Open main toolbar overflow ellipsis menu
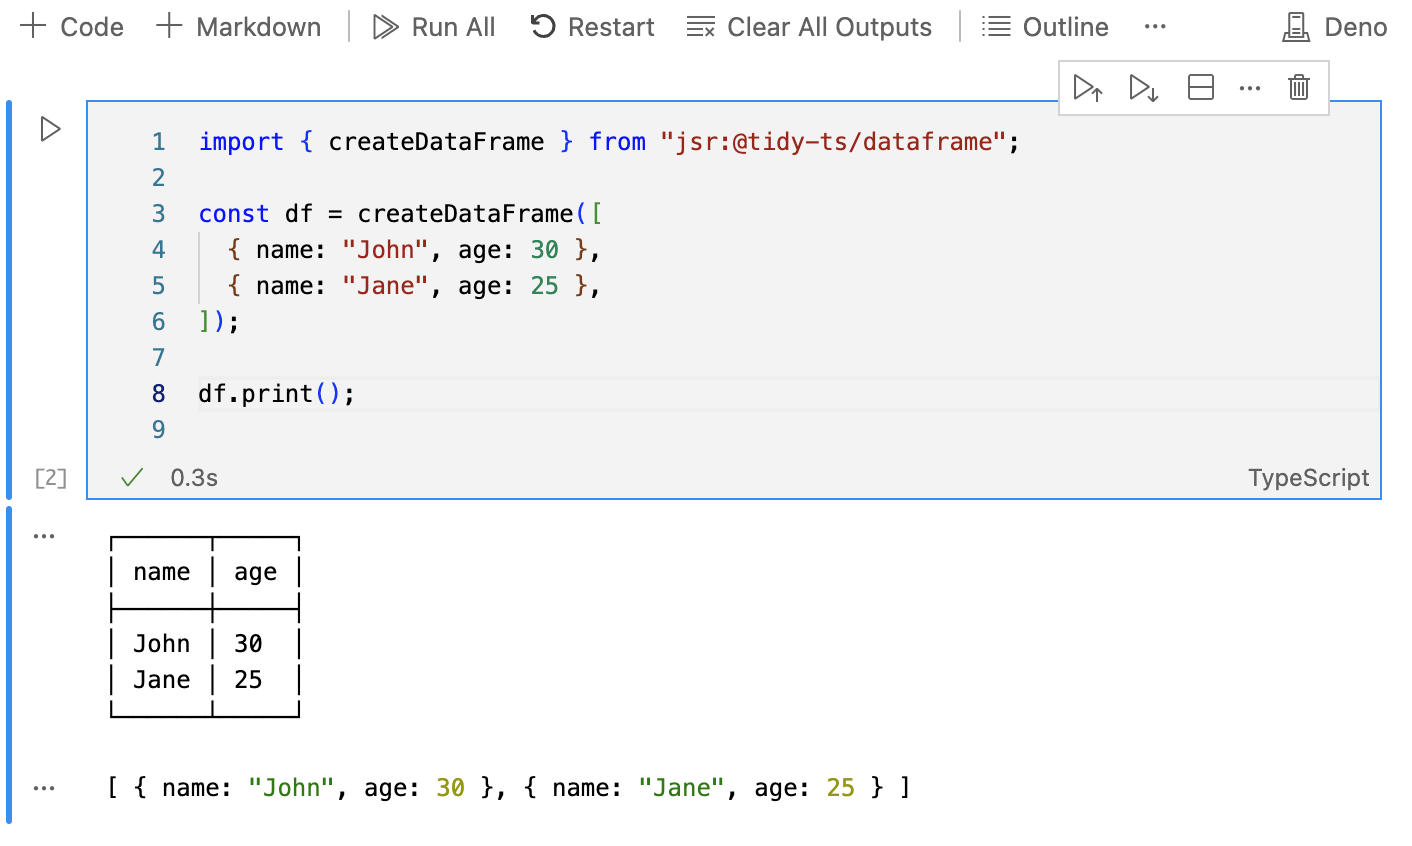 point(1155,27)
